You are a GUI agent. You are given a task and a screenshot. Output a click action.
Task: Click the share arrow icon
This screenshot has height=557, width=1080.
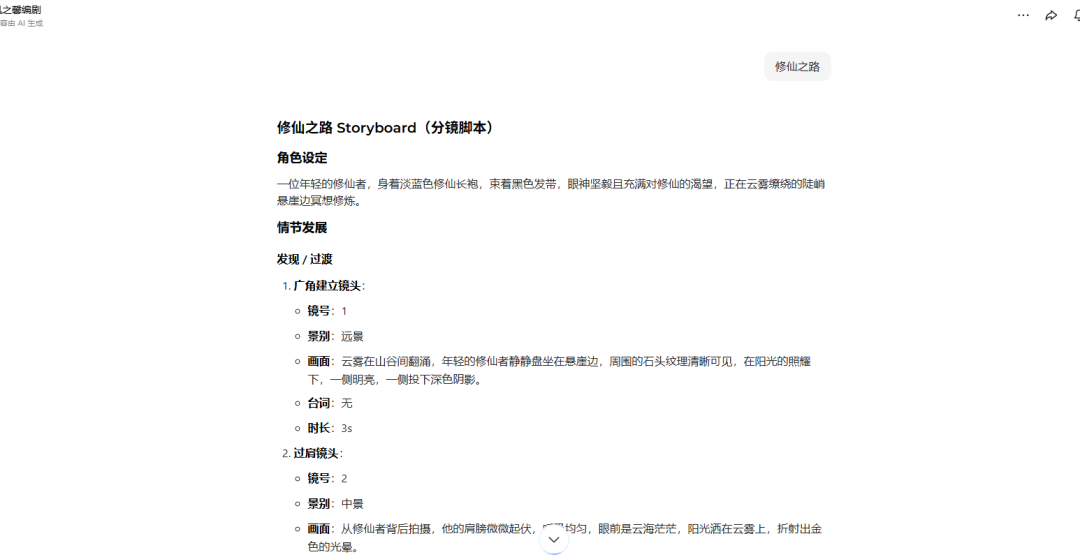tap(1051, 15)
